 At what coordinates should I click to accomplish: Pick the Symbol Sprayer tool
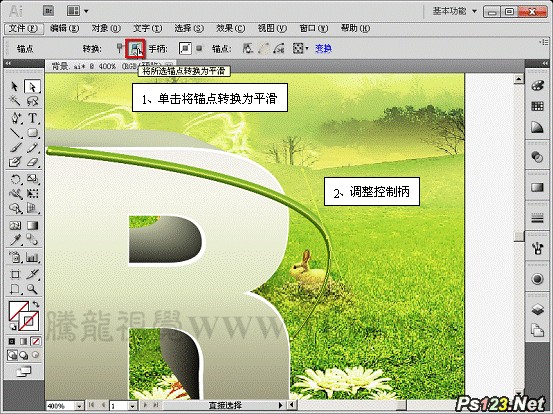coord(15,257)
